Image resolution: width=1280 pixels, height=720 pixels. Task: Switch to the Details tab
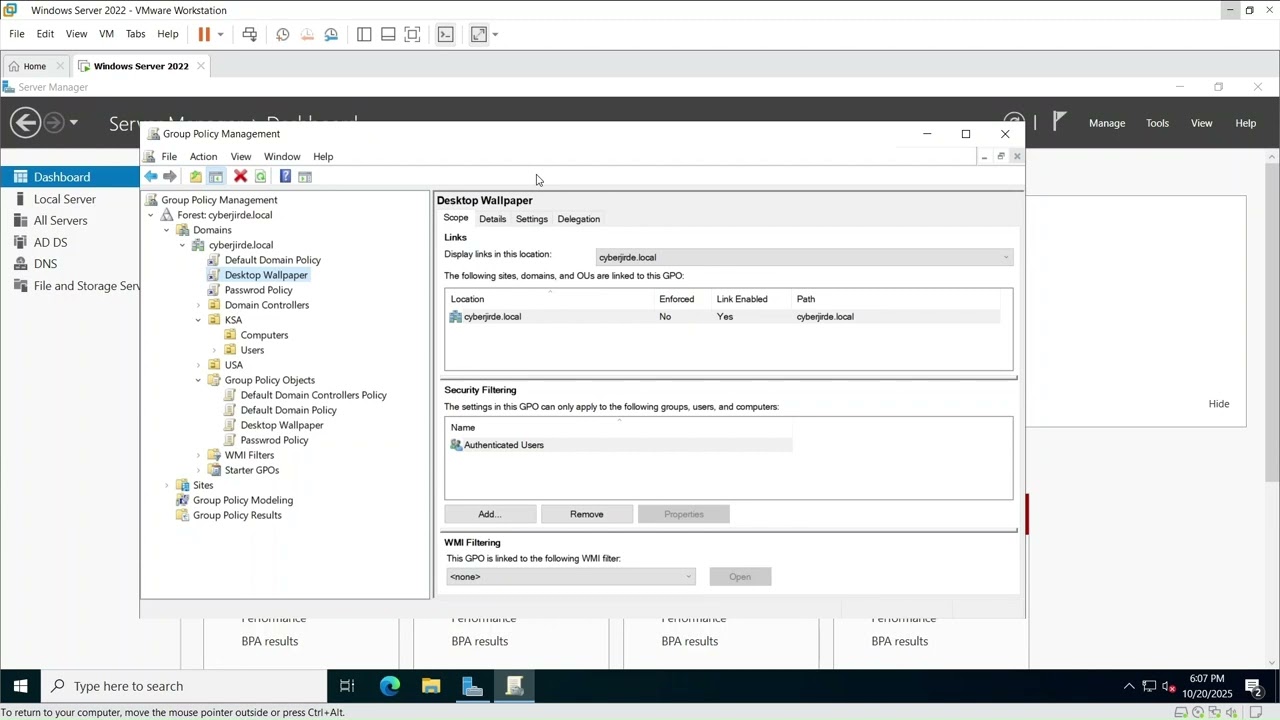(x=492, y=219)
